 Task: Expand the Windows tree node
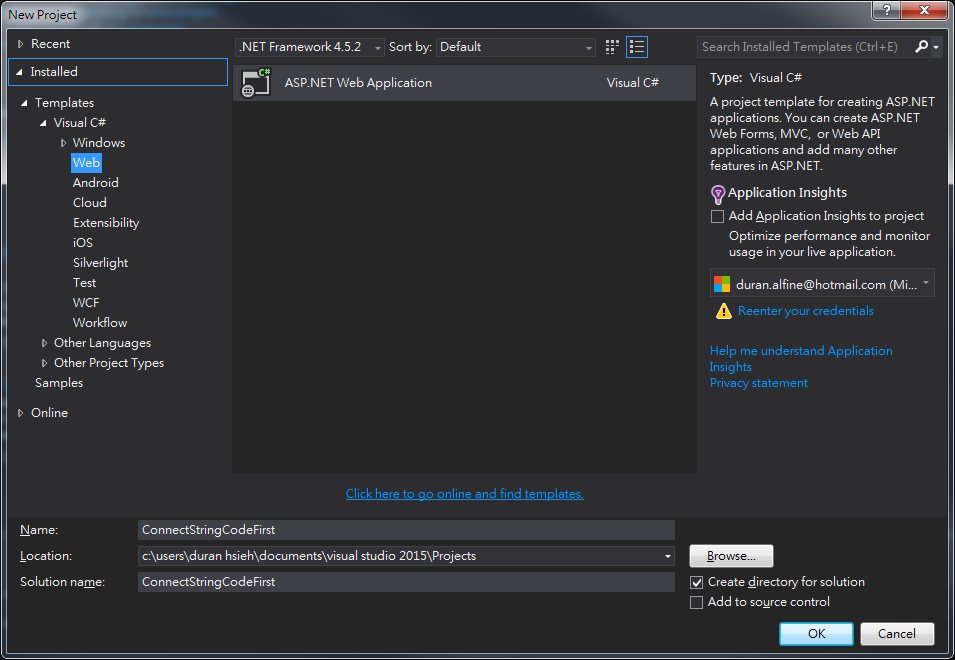pyautogui.click(x=63, y=143)
